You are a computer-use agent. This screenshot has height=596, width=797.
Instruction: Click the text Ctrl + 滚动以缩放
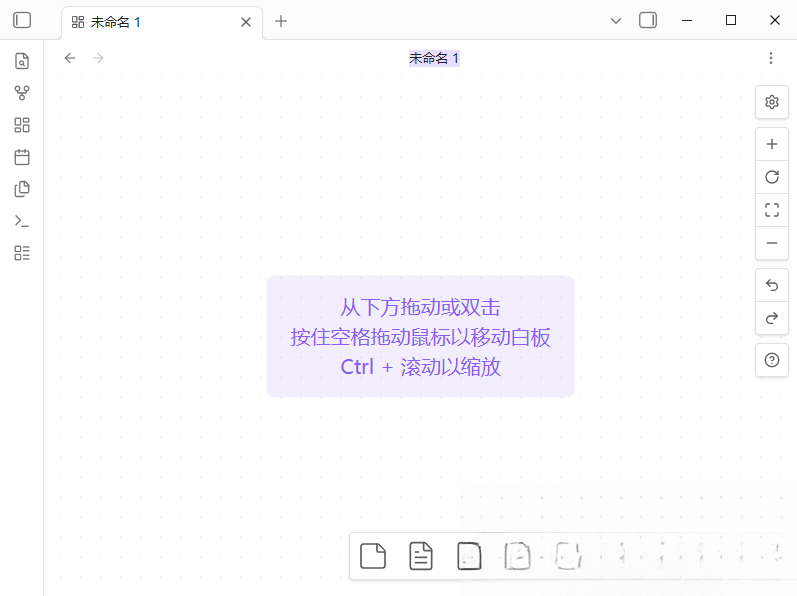[420, 367]
